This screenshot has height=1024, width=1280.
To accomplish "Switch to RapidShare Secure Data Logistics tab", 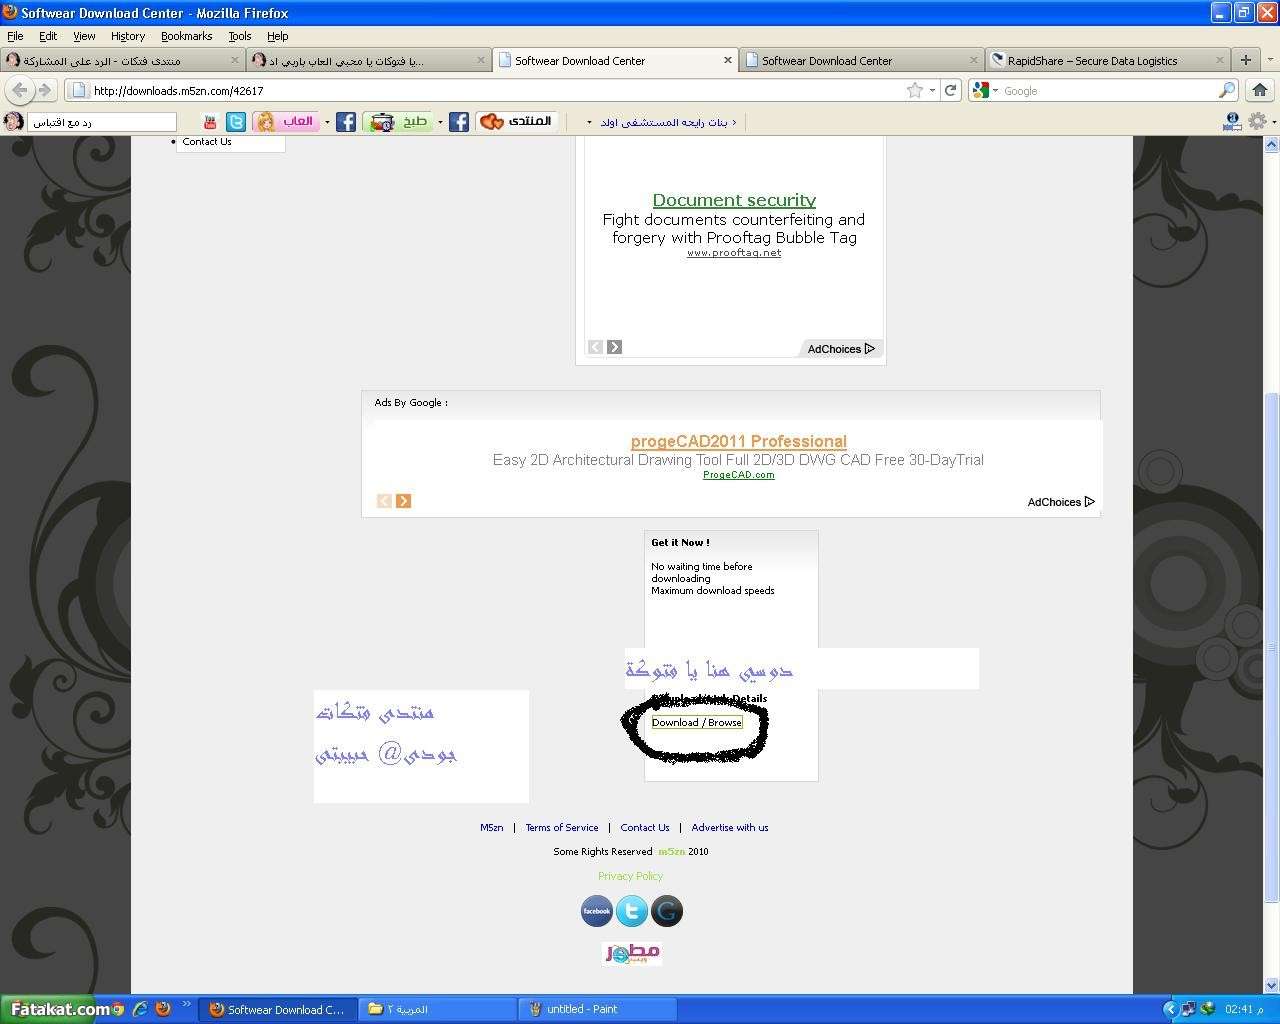I will (x=1108, y=60).
